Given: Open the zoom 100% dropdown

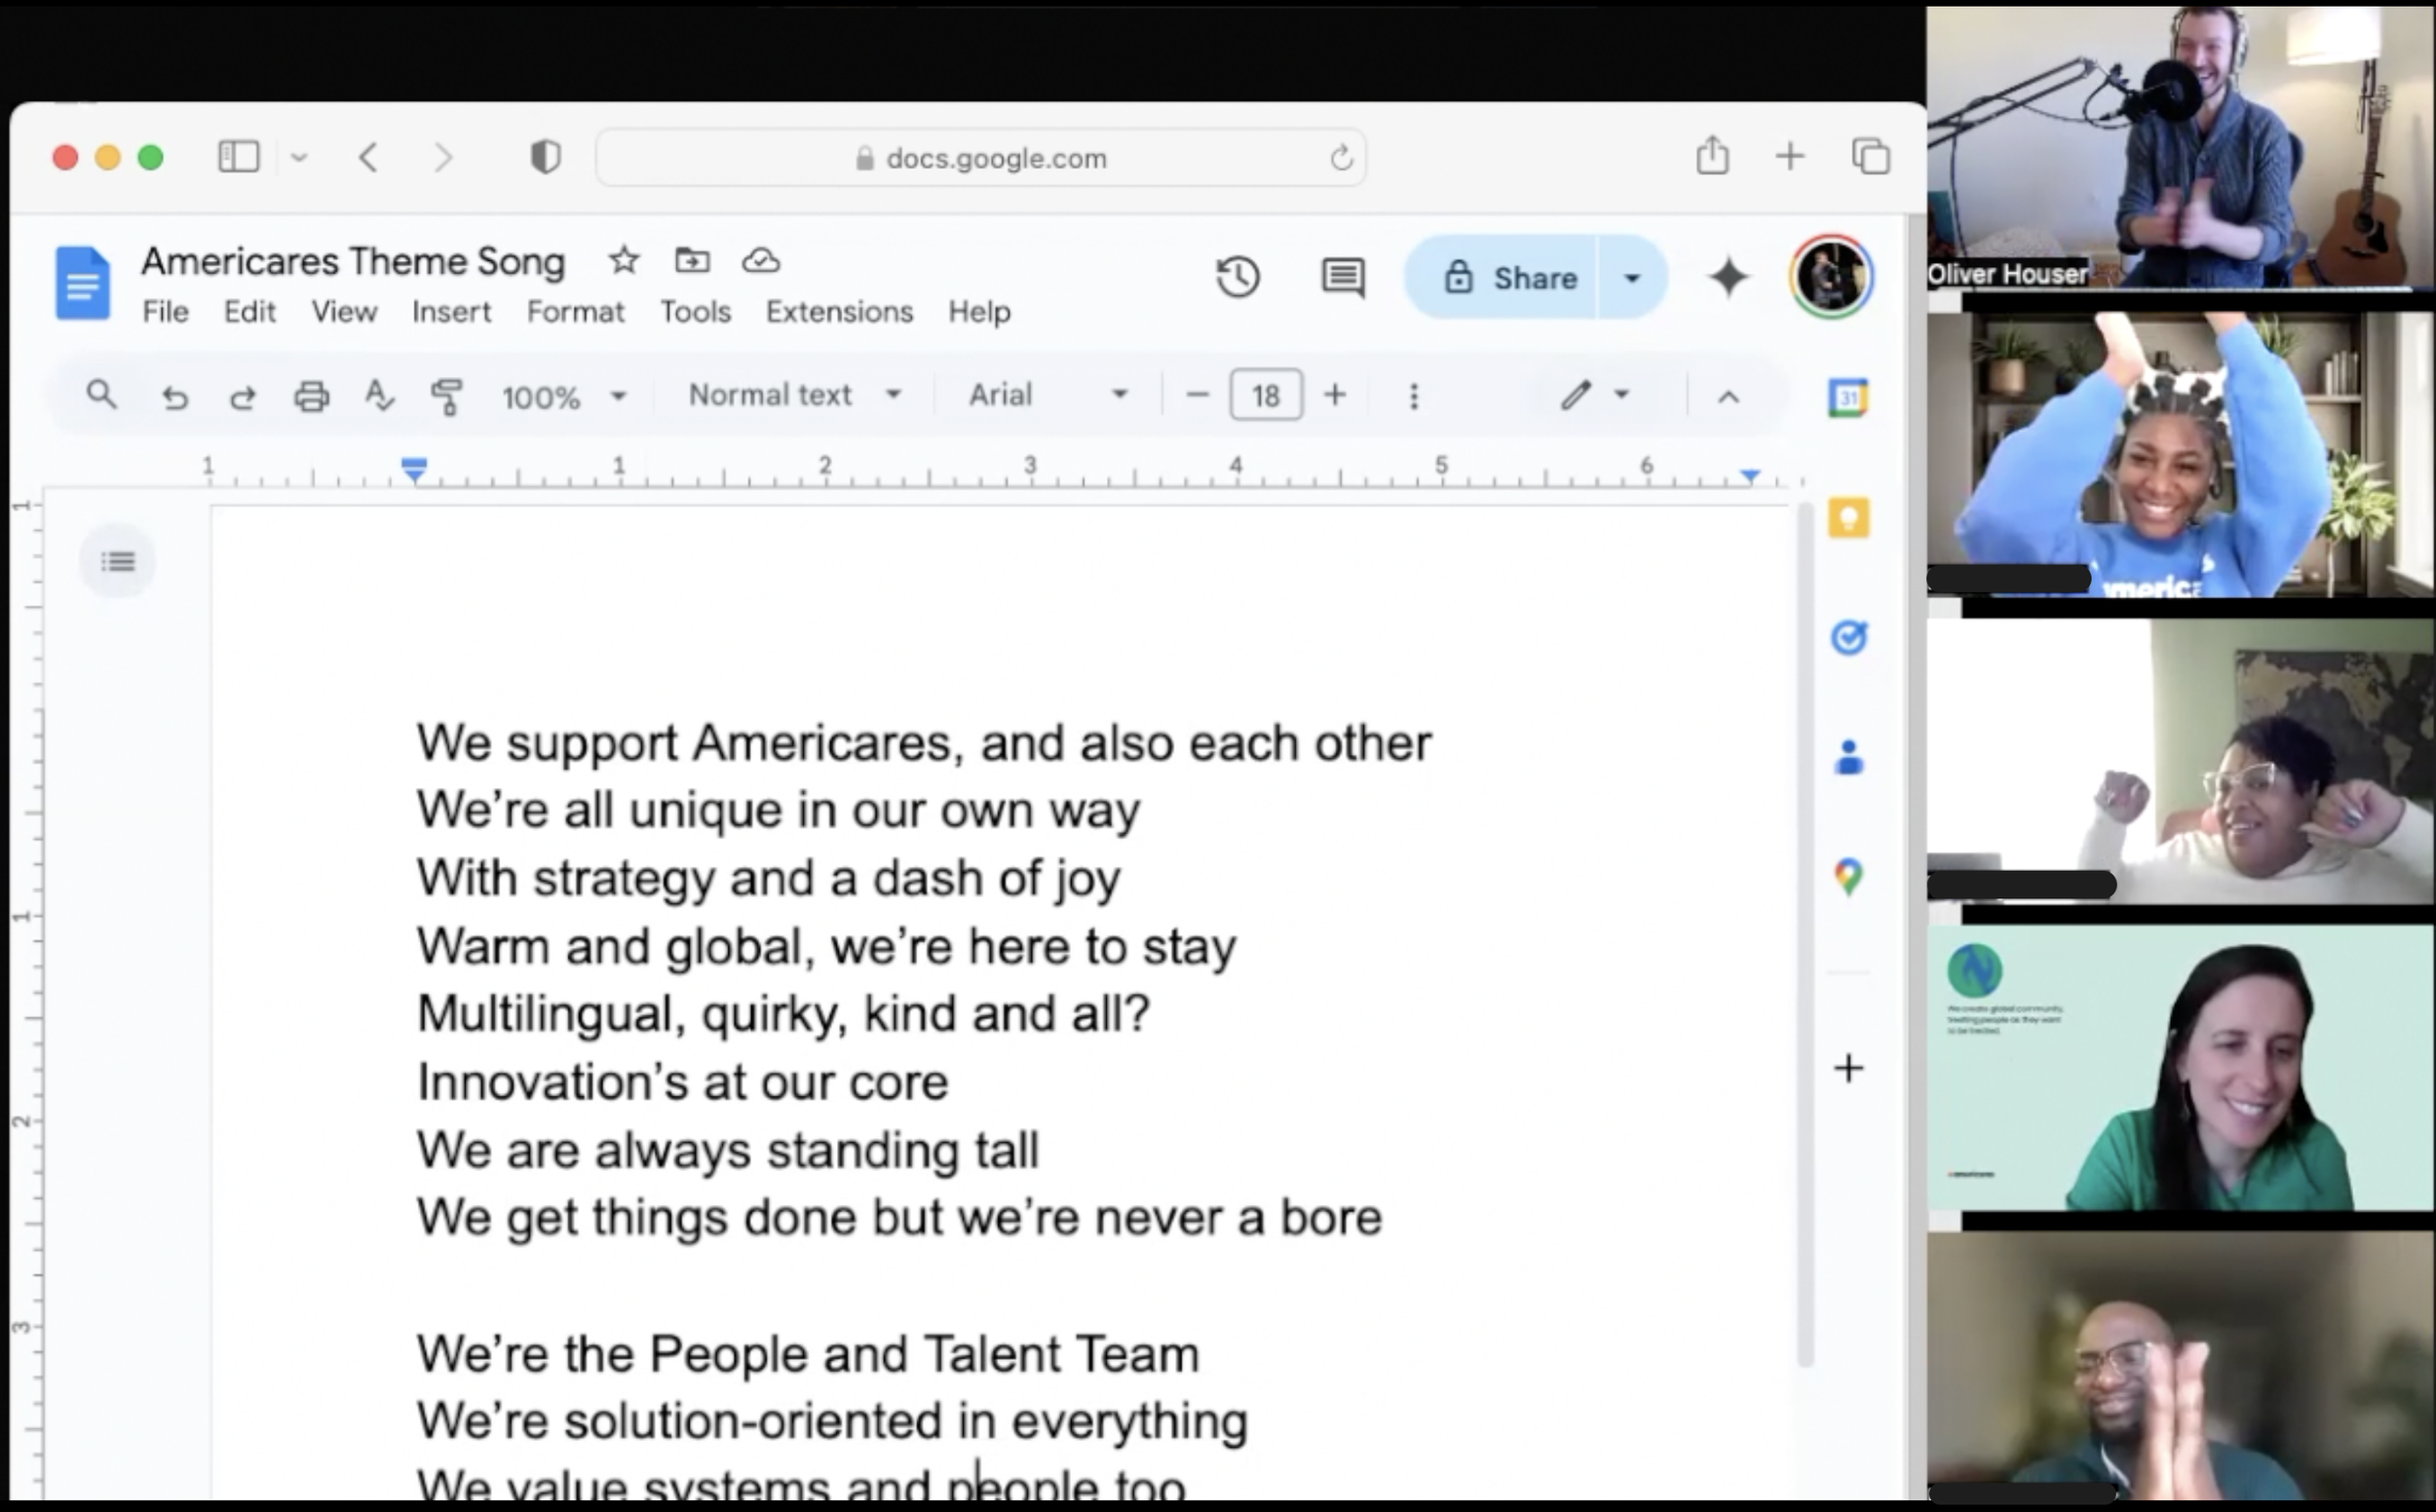Looking at the screenshot, I should (563, 397).
